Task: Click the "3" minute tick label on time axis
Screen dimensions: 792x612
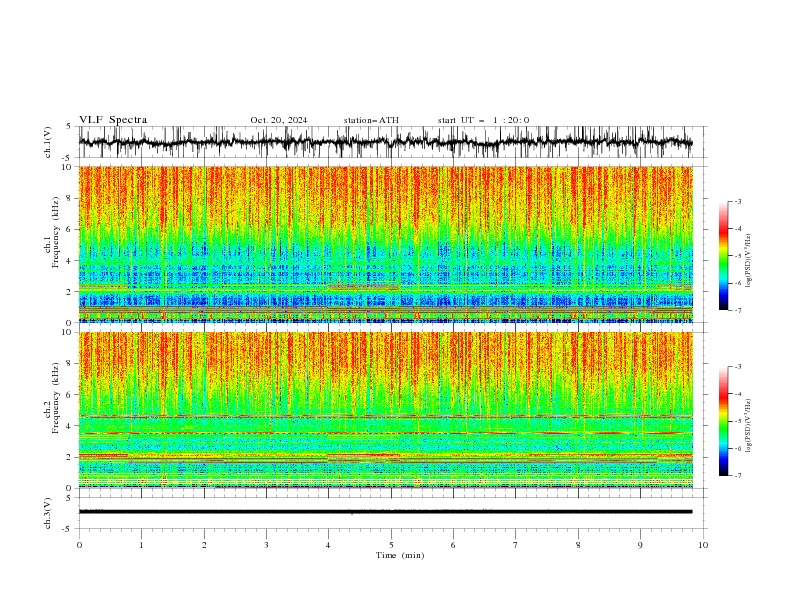Action: click(x=266, y=545)
